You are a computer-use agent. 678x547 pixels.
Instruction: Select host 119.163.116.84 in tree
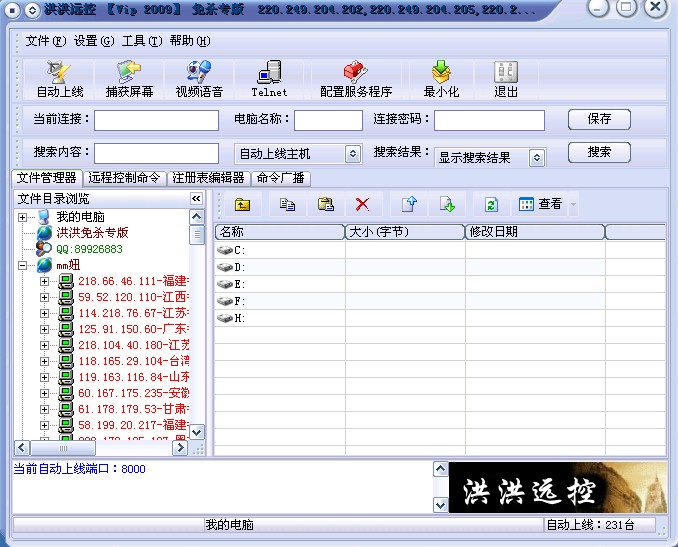click(133, 377)
